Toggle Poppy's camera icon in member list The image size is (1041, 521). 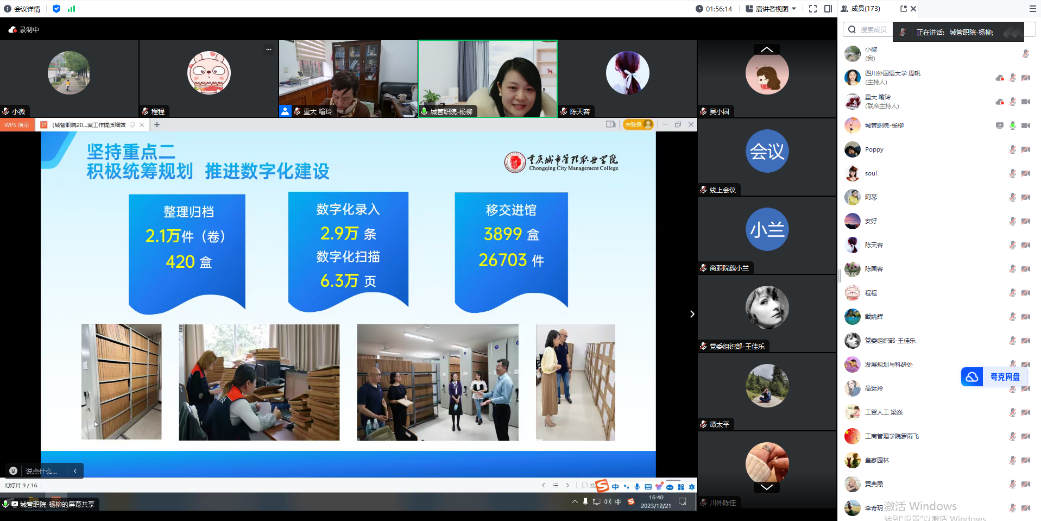(x=1025, y=149)
